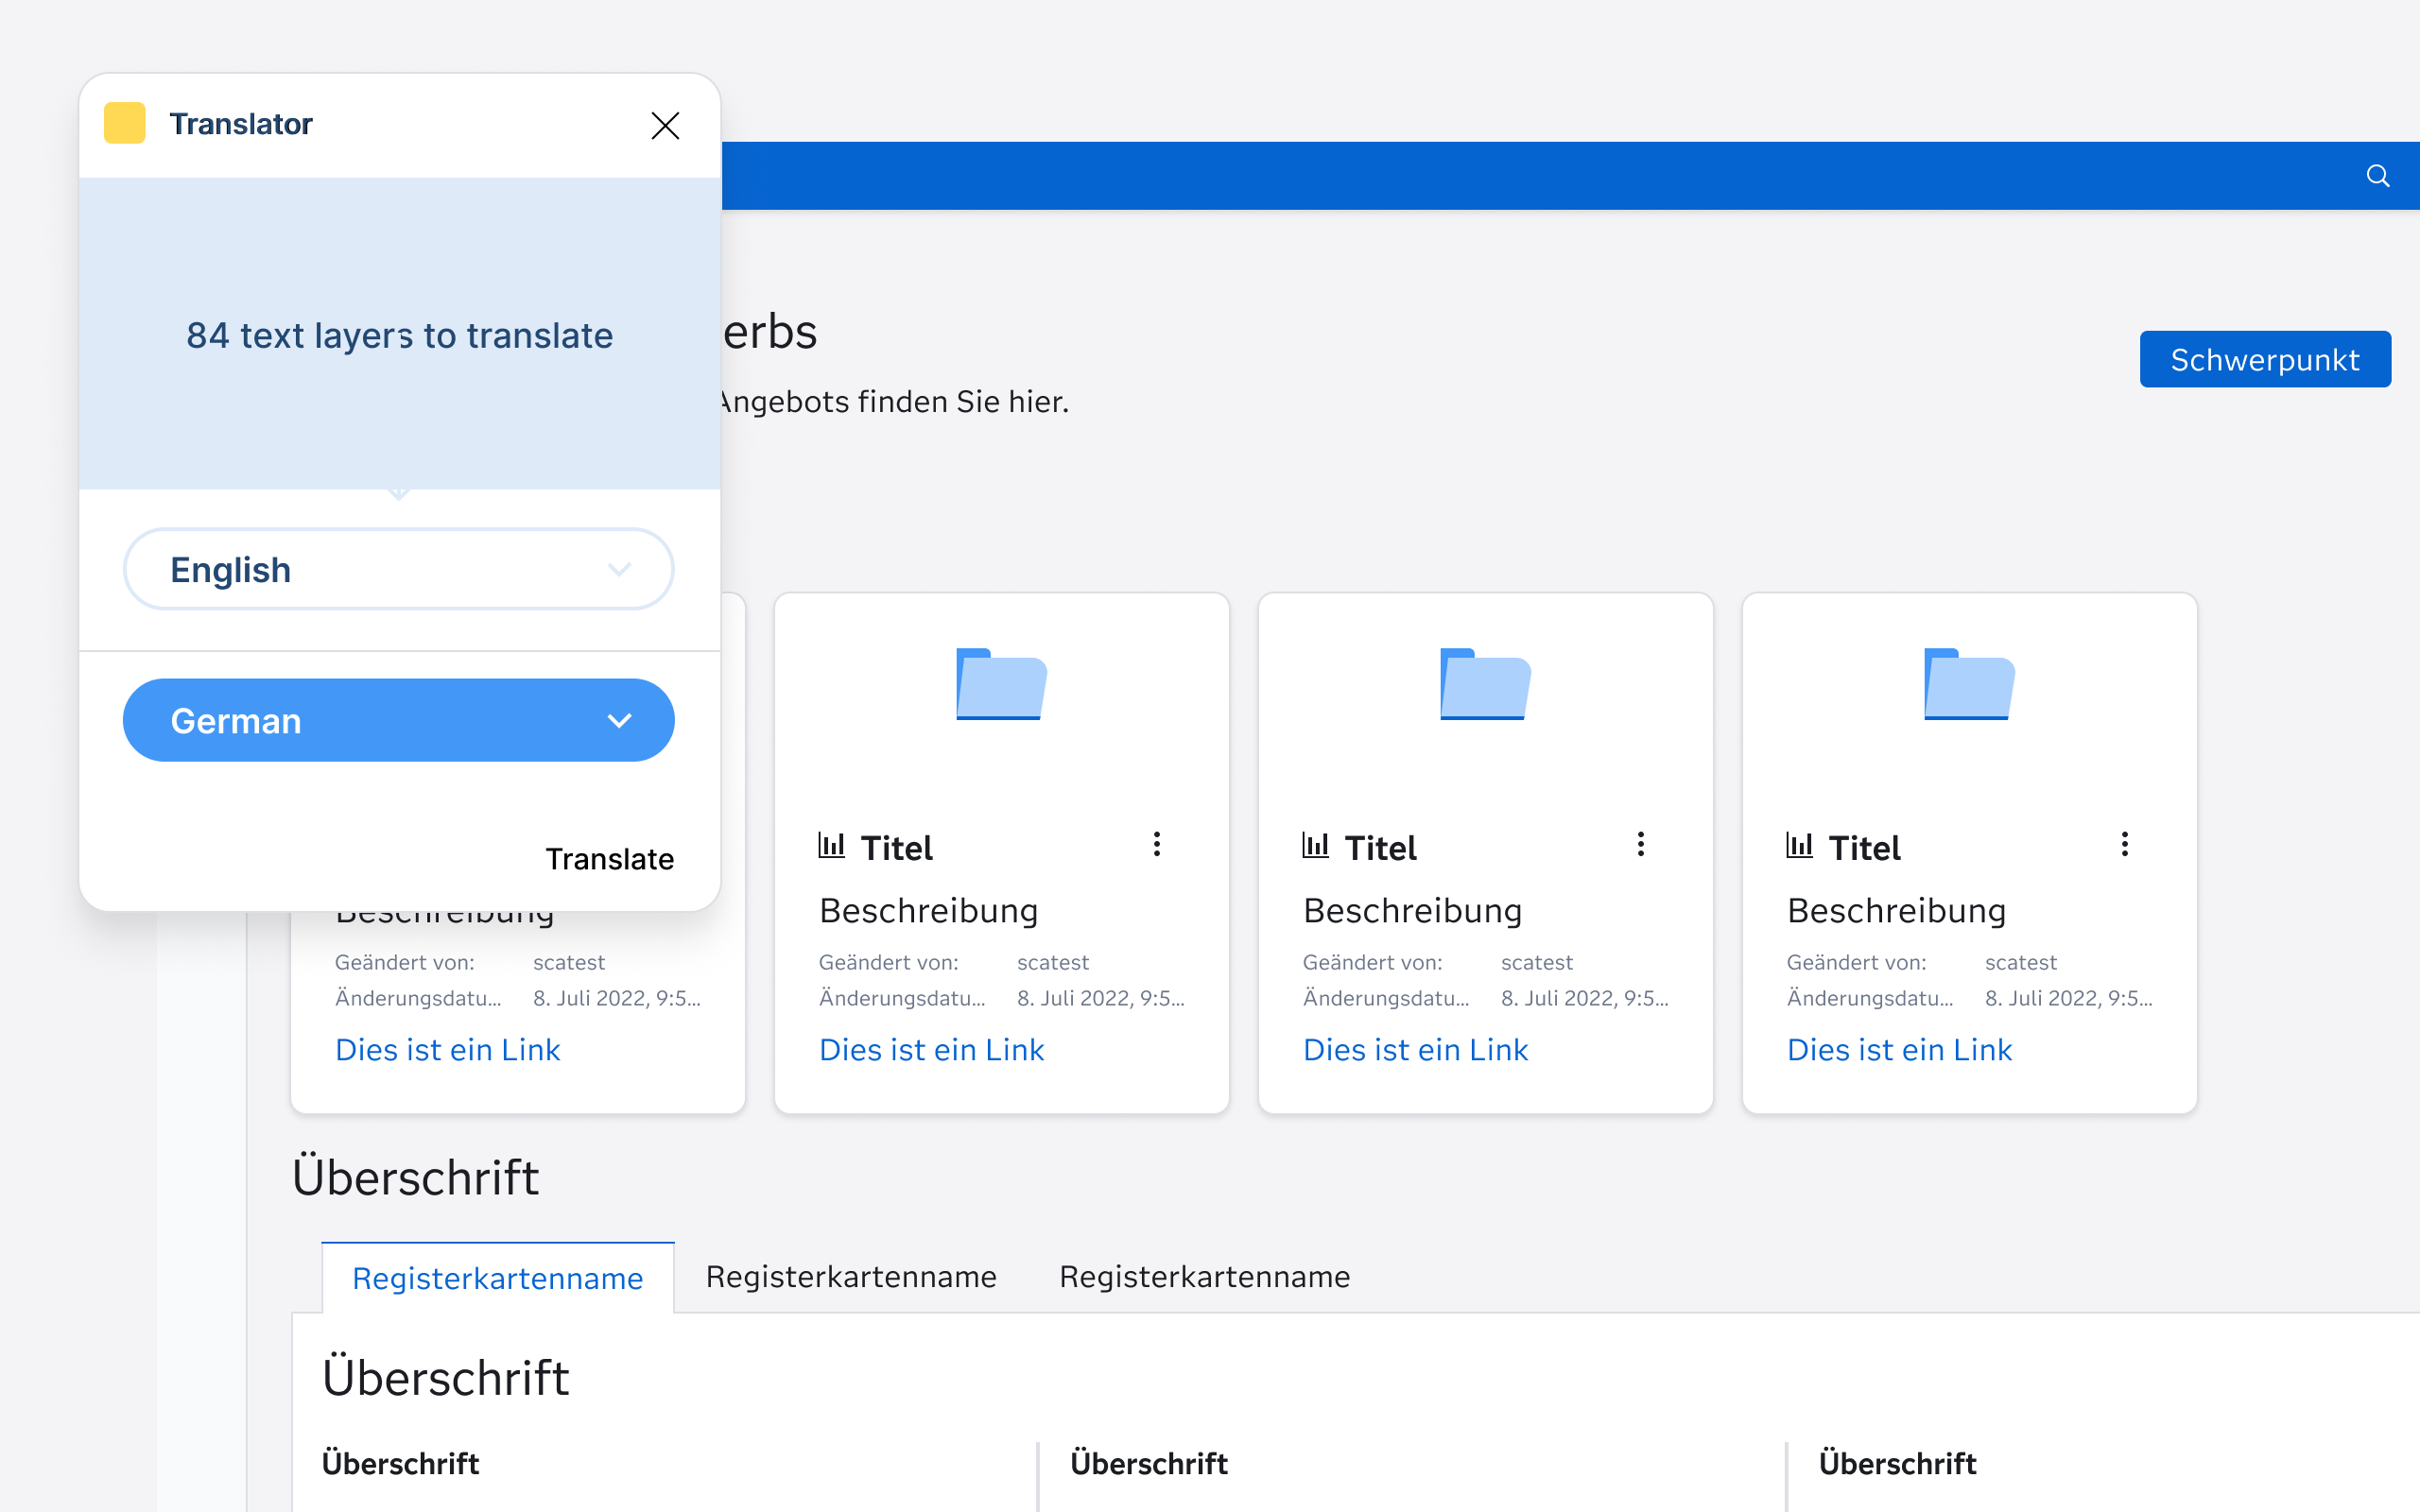This screenshot has width=2420, height=1512.
Task: Click the bar chart icon beside the rightmost Titel heading
Action: [1799, 845]
